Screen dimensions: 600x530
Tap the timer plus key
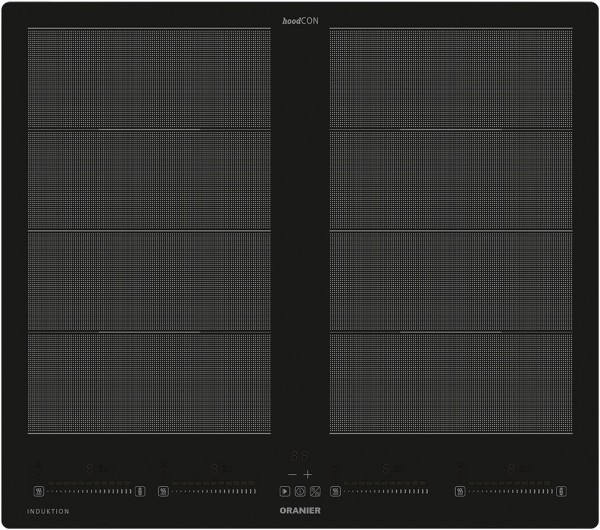pyautogui.click(x=308, y=475)
